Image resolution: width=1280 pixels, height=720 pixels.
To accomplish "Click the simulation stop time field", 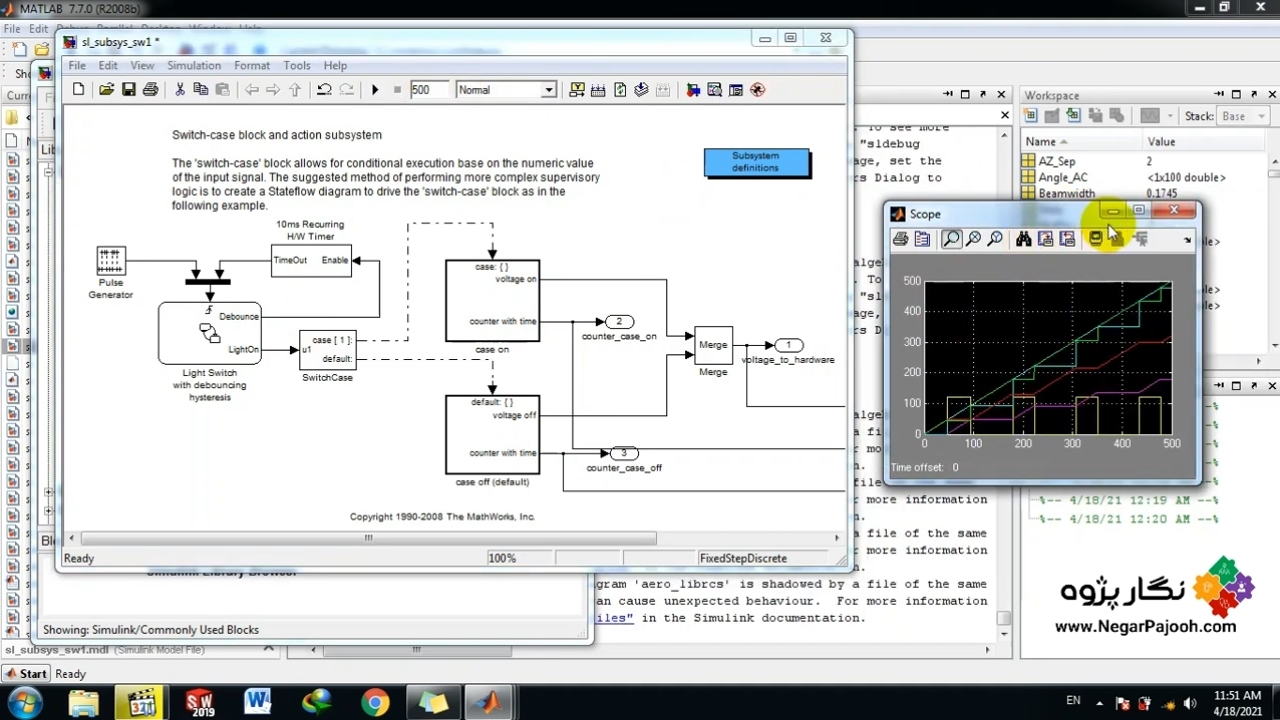I will tap(428, 90).
